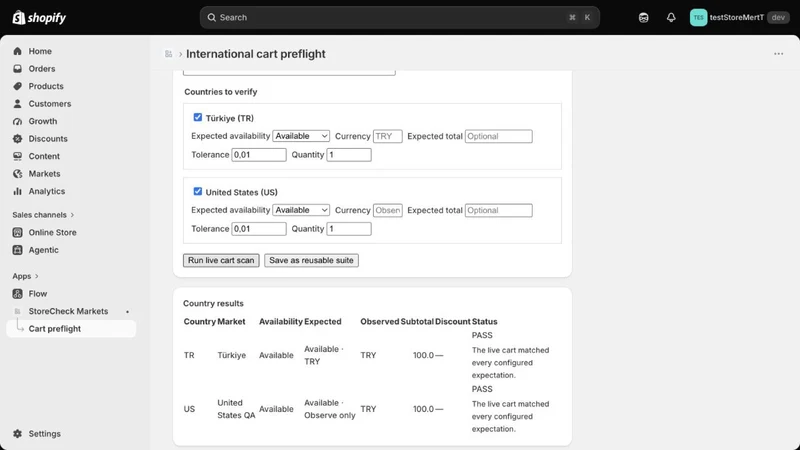Click the Türkiye Quantity field
The height and width of the screenshot is (450, 800).
(x=349, y=155)
